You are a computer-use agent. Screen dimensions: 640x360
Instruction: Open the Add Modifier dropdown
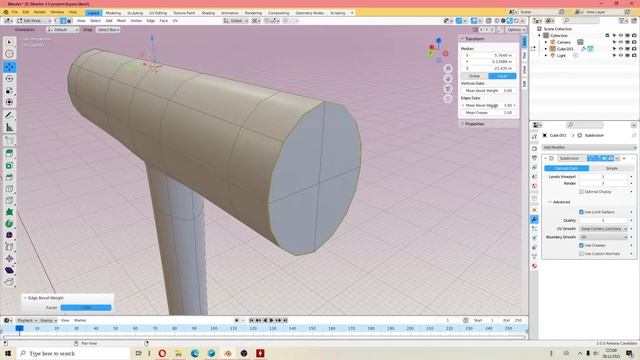click(589, 147)
